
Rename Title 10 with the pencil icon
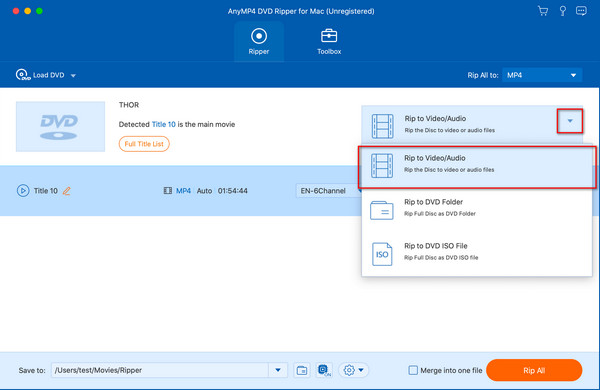point(67,191)
